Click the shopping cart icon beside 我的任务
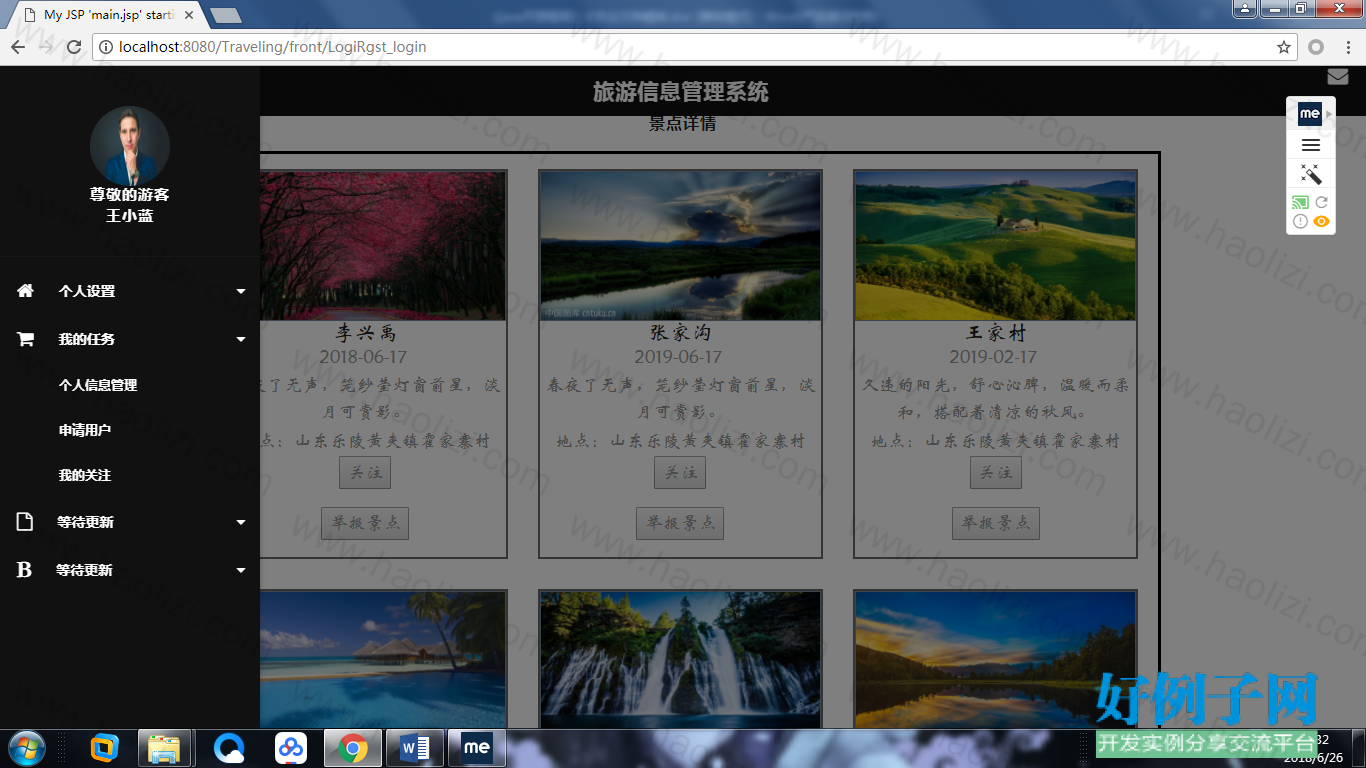This screenshot has height=768, width=1366. [x=25, y=339]
